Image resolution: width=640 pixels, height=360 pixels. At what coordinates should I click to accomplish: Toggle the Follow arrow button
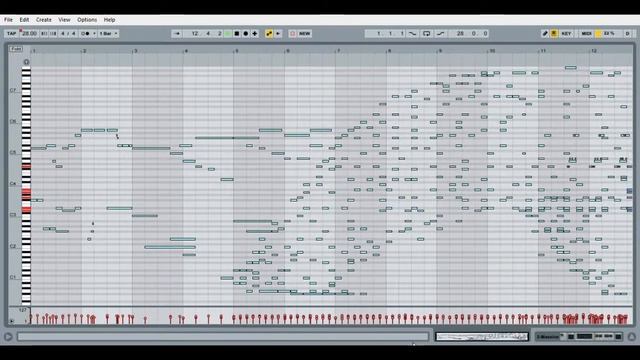tap(177, 33)
